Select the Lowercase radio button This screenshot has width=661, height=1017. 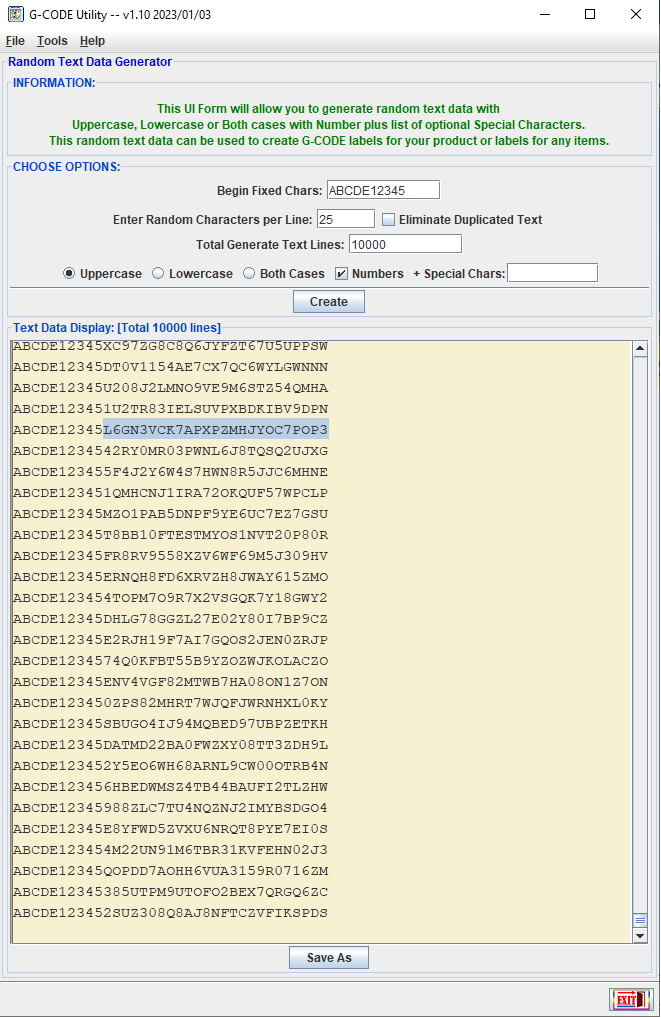(158, 274)
